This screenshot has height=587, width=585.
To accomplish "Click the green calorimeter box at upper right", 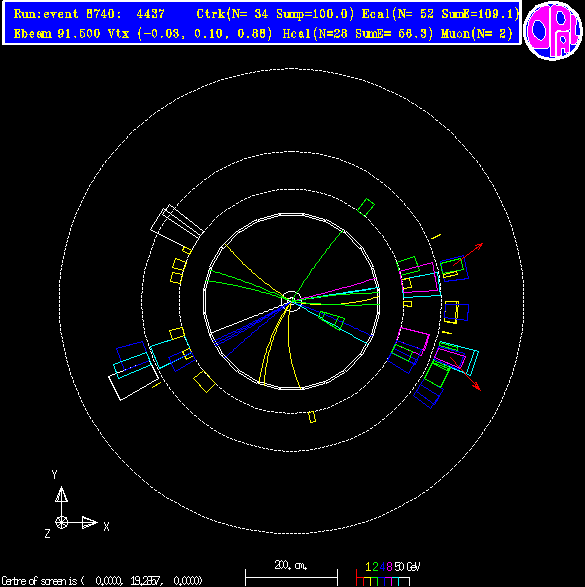I will [x=366, y=207].
